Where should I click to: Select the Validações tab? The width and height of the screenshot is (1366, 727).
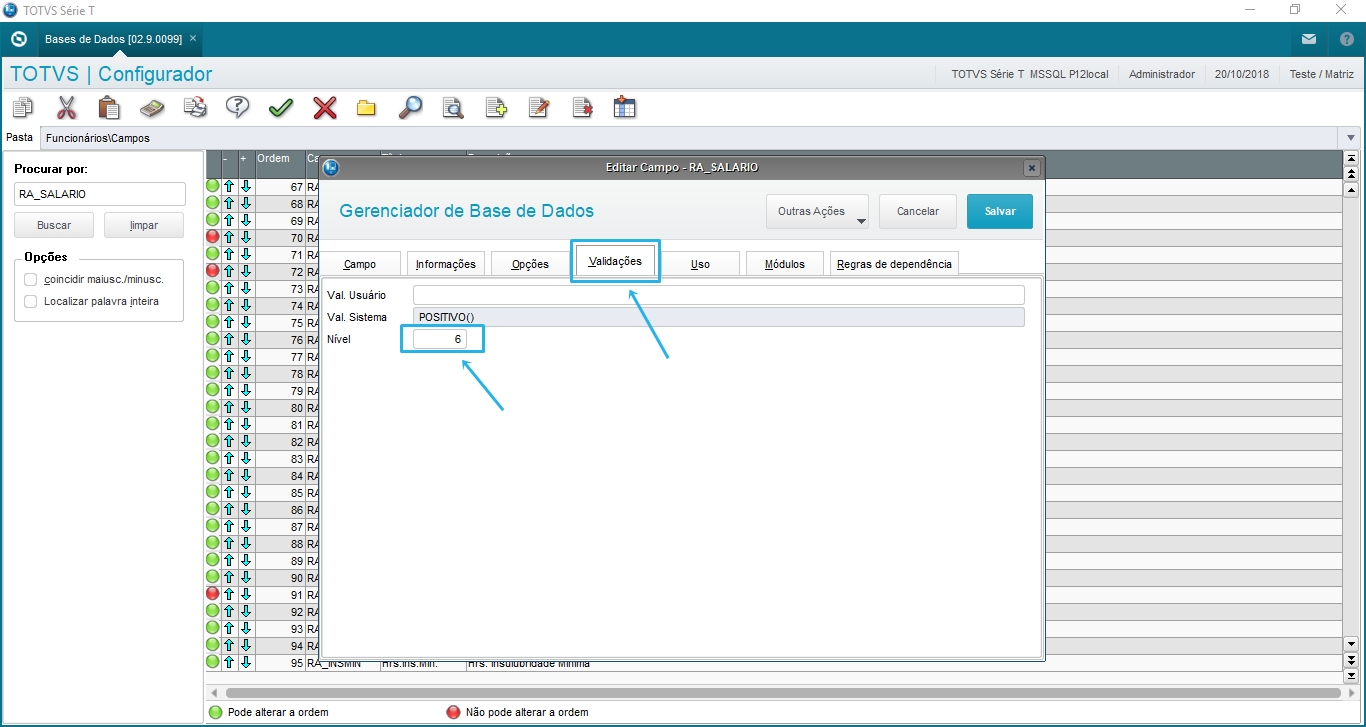click(x=615, y=261)
